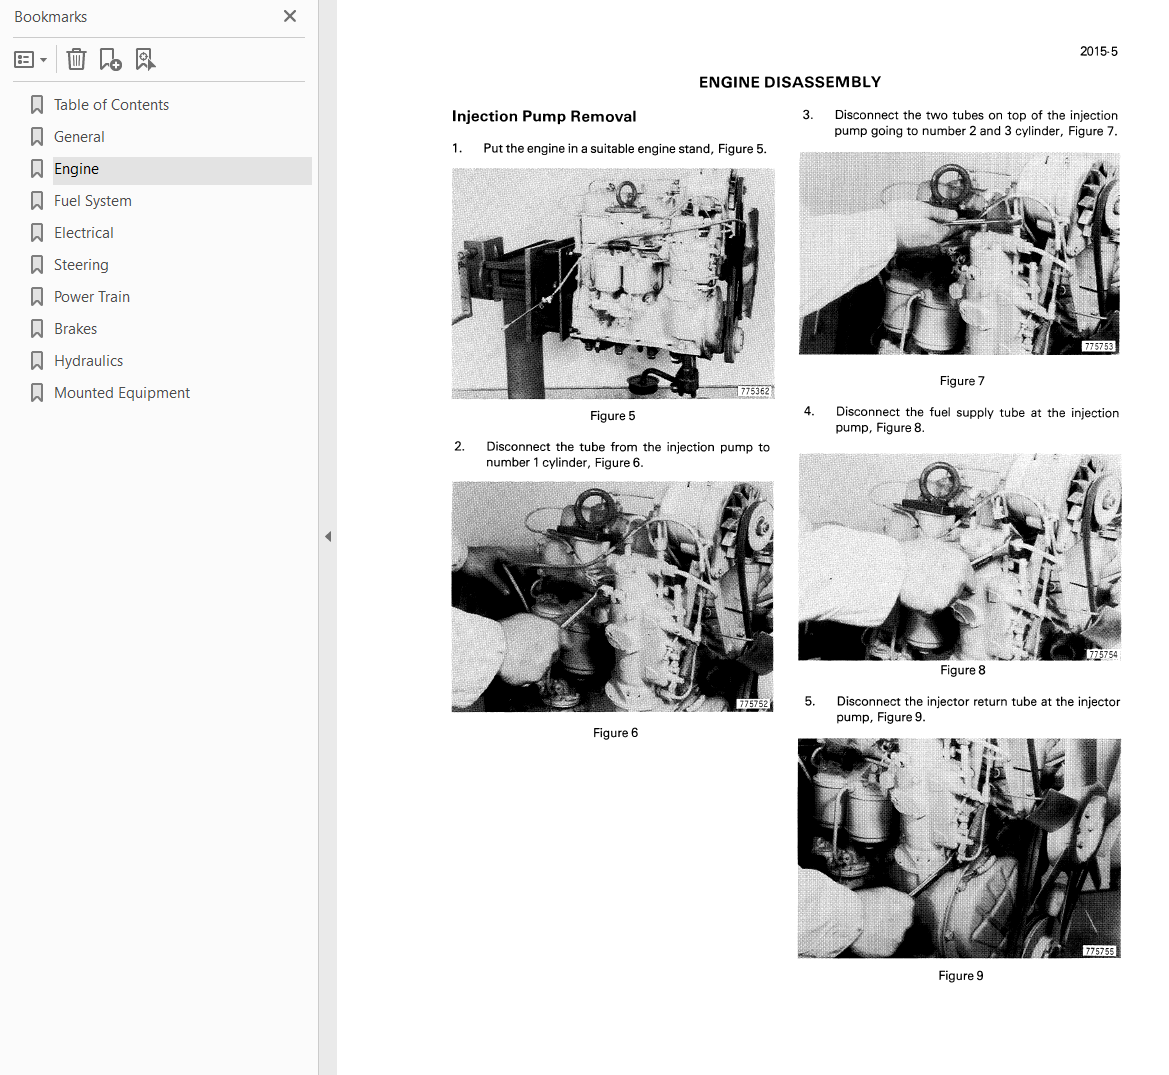Click the bookmark icon beside Table of Contents
Image resolution: width=1169 pixels, height=1075 pixels.
pos(37,105)
